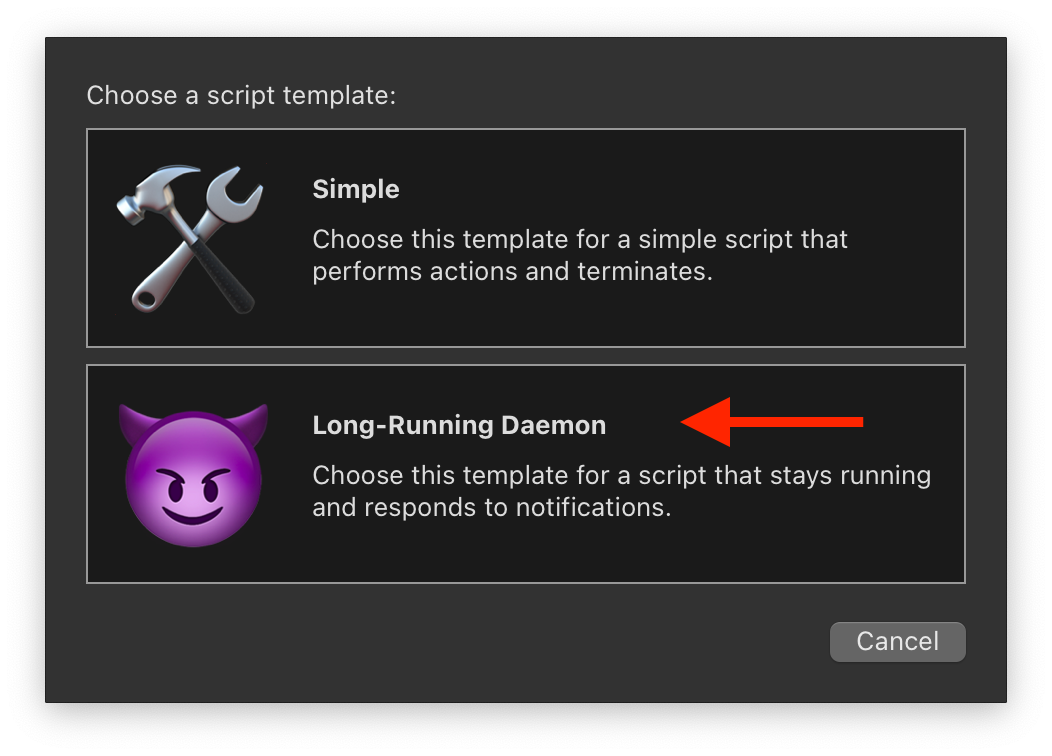Viewport: 1052px width, 756px height.
Task: Click 'performs actions and terminates' text line
Action: tap(512, 272)
